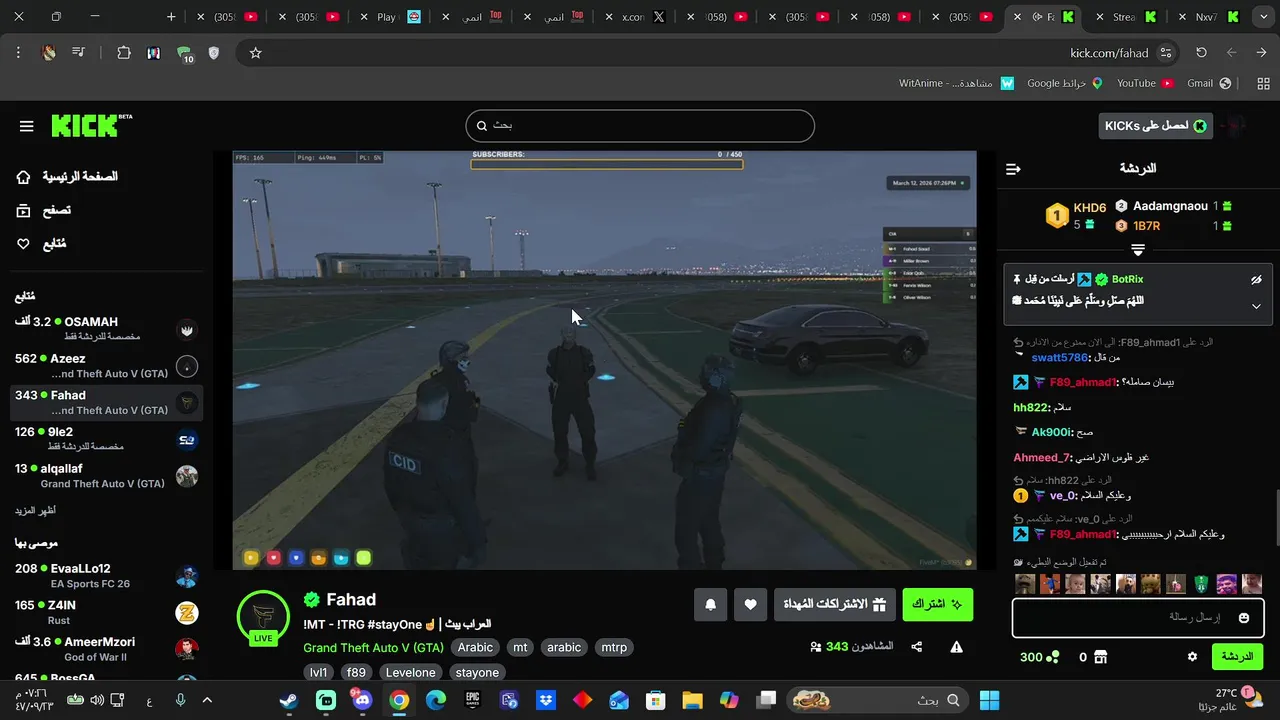The width and height of the screenshot is (1280, 720).
Task: Expand show more under following list
Action: (35, 511)
